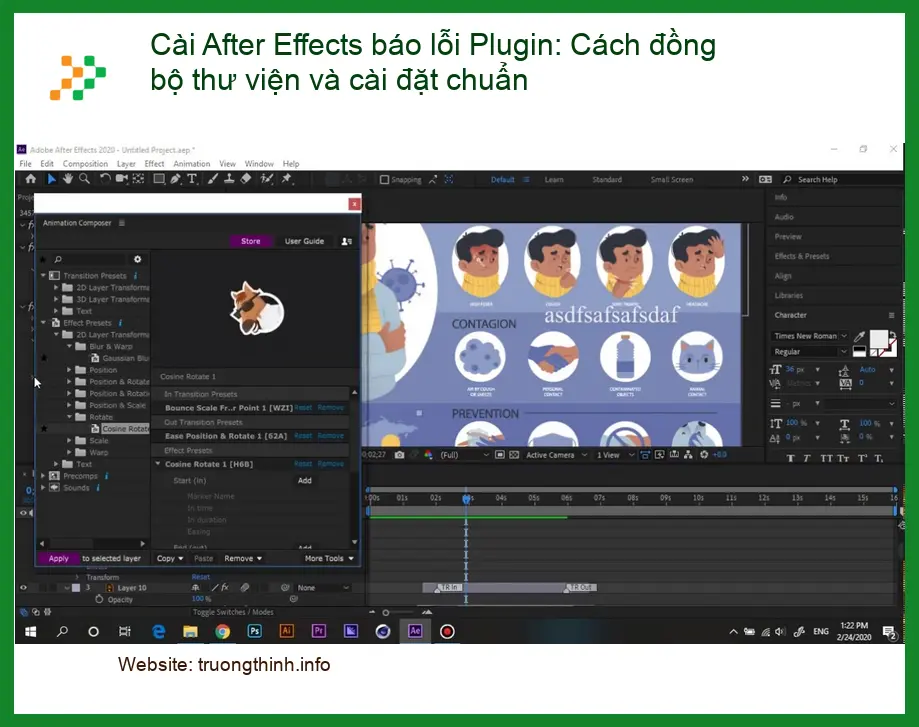Open Illustrator from the taskbar
The width and height of the screenshot is (919, 727).
click(286, 631)
